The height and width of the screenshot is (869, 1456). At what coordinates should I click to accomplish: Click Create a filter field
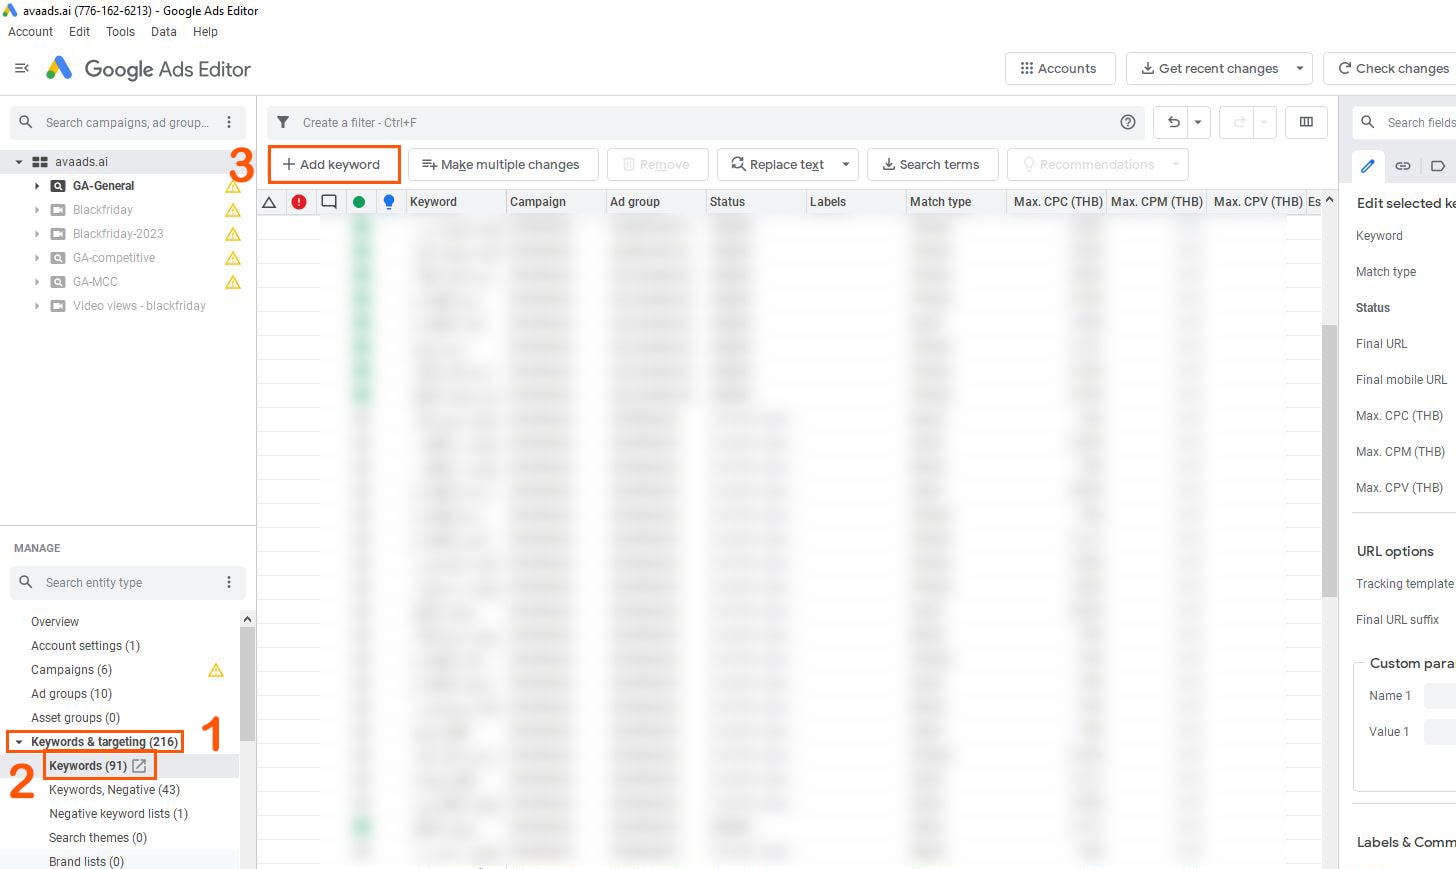coord(705,122)
